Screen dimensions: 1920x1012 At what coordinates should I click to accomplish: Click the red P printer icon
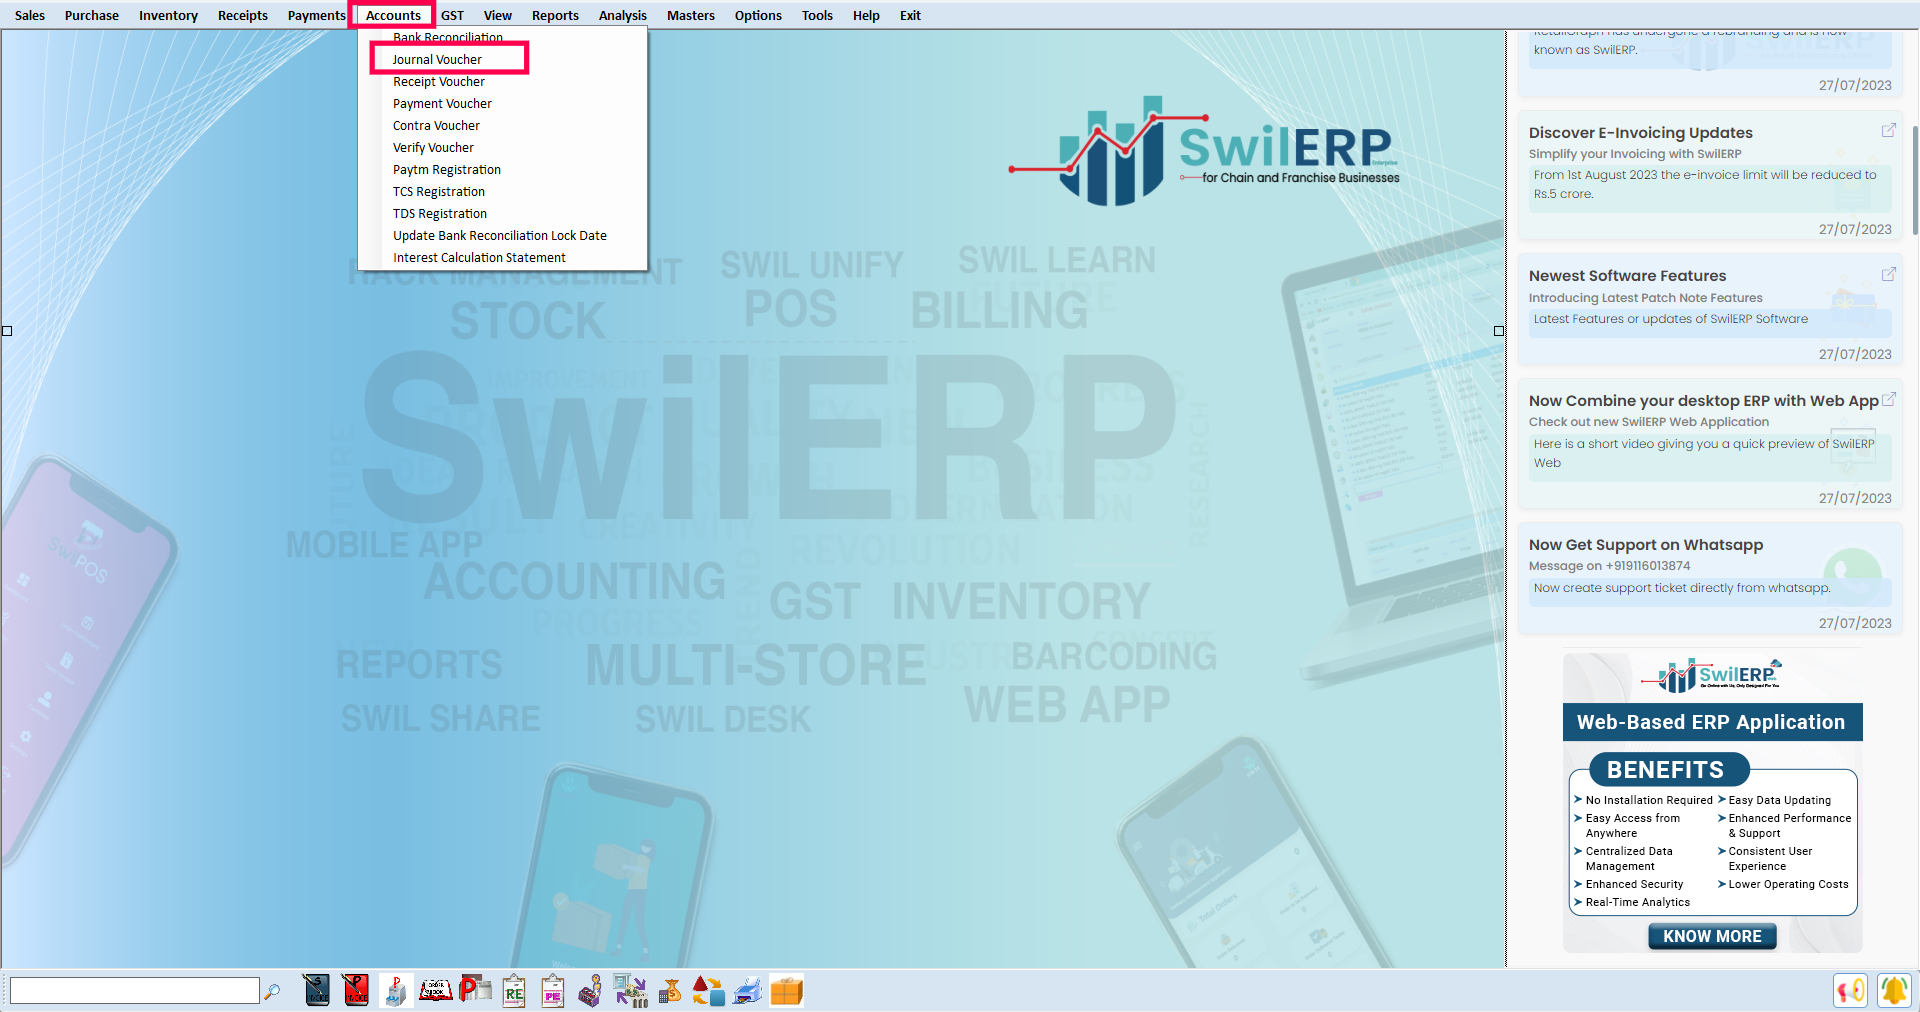(x=475, y=990)
